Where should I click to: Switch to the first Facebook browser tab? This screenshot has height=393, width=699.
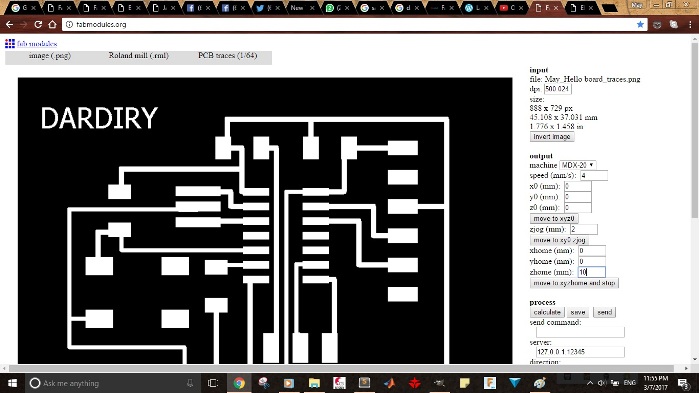point(198,8)
